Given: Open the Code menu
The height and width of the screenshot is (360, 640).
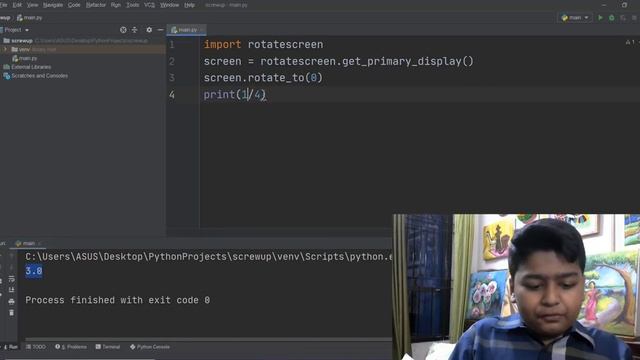Looking at the screenshot, I should tap(74, 5).
